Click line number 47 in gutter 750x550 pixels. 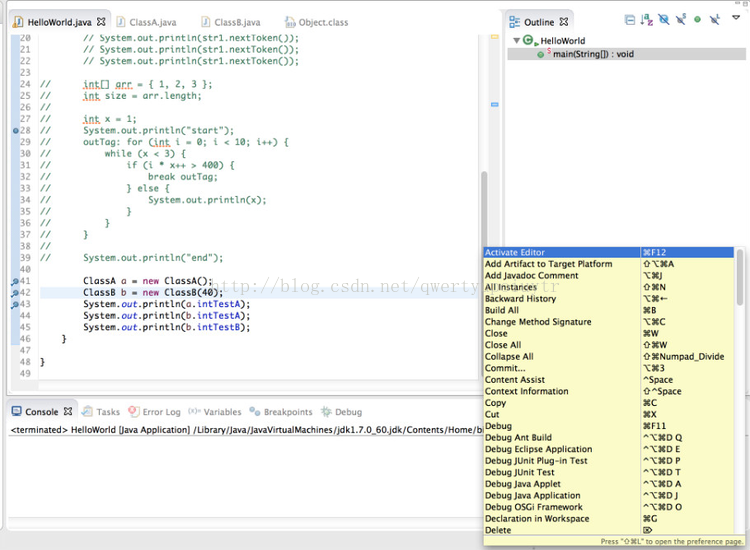(25, 351)
